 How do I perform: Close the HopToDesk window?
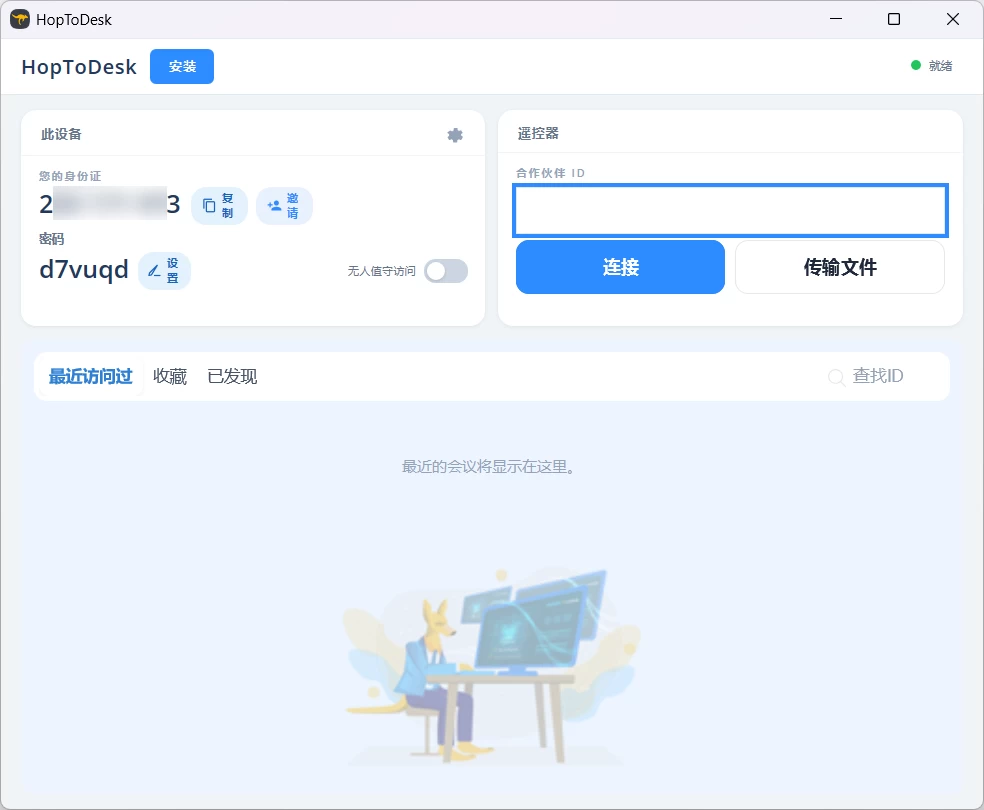953,19
